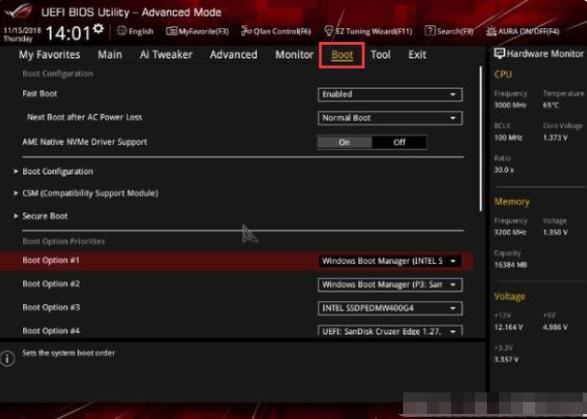Open Boot Option #1 dropdown
This screenshot has width=587, height=419.
click(390, 261)
